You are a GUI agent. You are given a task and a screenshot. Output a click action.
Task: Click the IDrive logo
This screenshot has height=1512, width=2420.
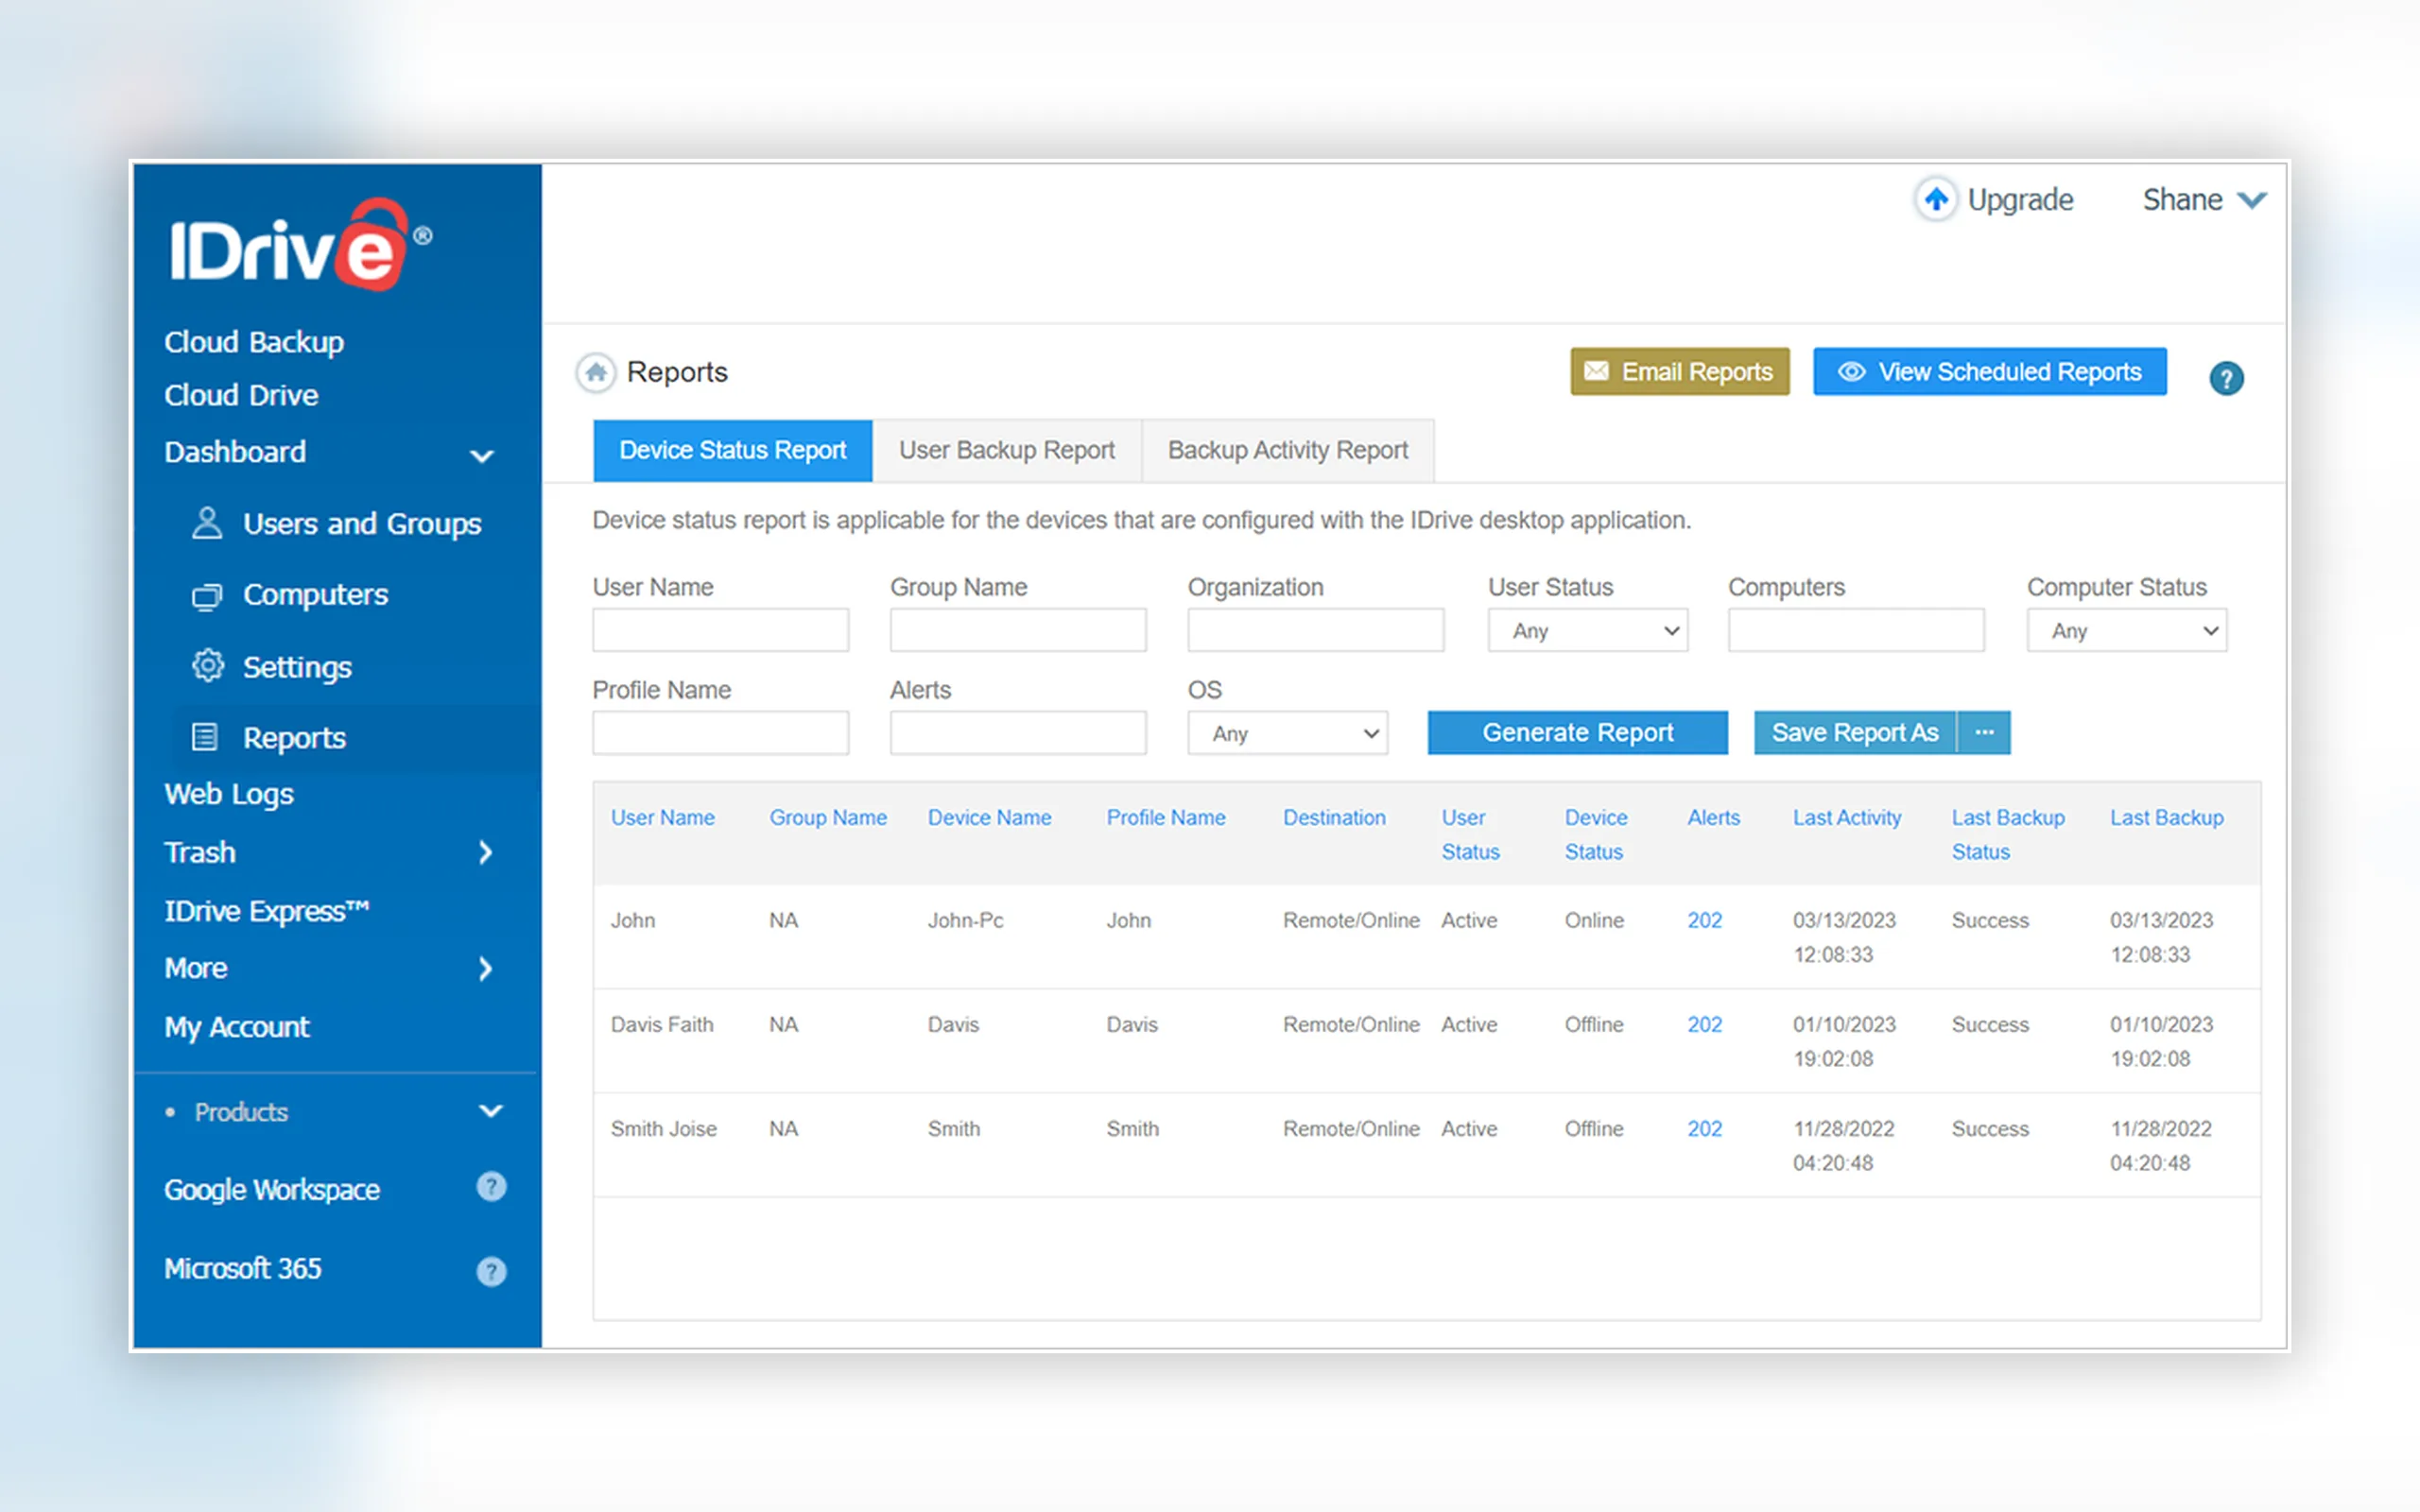tap(300, 244)
